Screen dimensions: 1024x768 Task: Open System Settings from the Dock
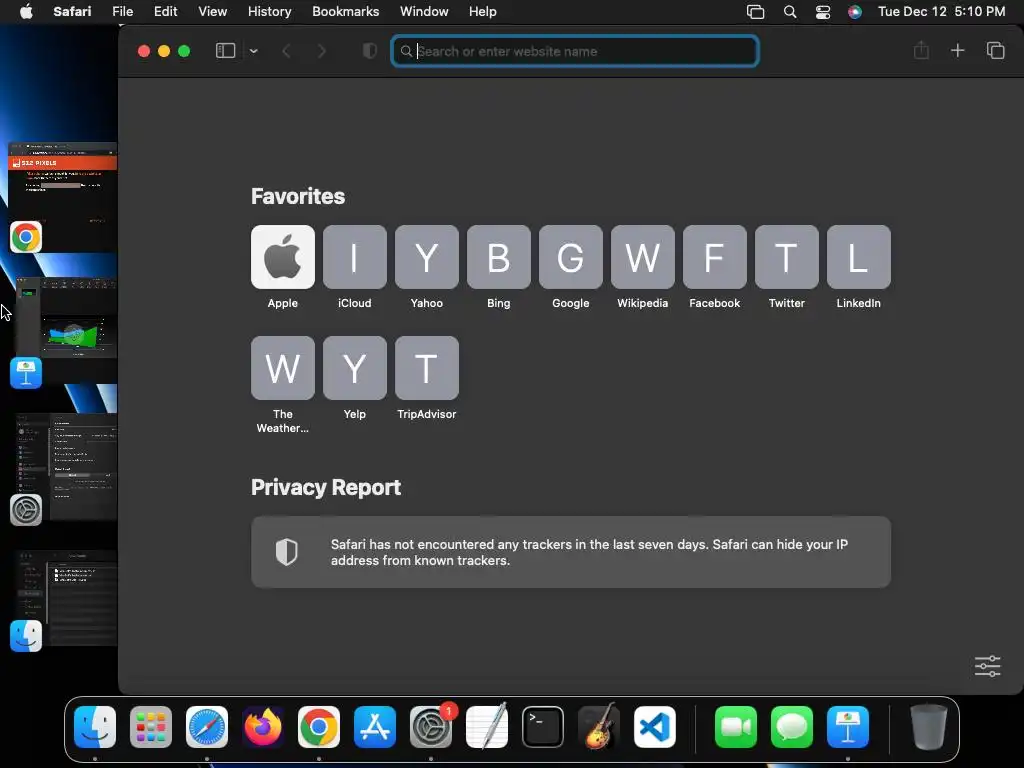coord(431,727)
